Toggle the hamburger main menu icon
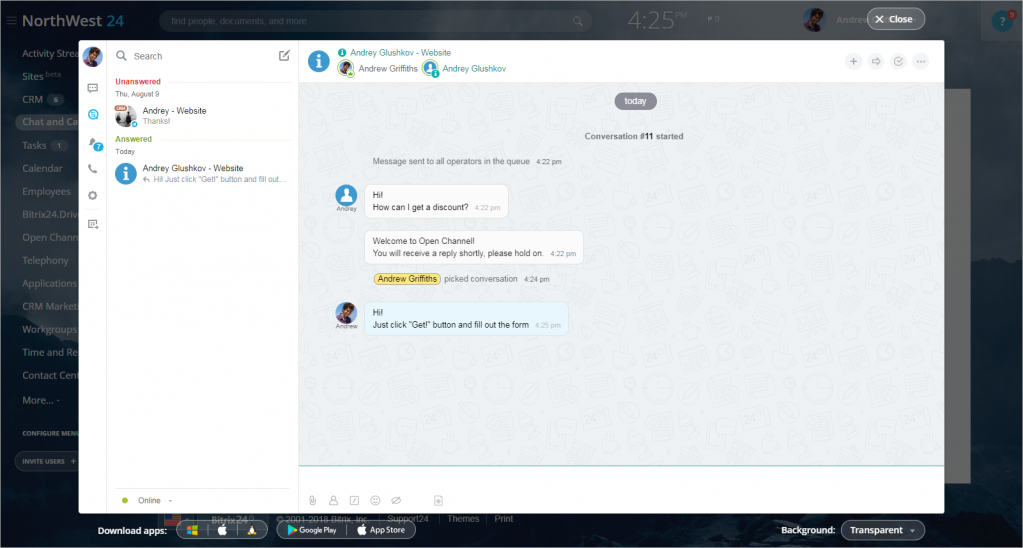 point(11,21)
